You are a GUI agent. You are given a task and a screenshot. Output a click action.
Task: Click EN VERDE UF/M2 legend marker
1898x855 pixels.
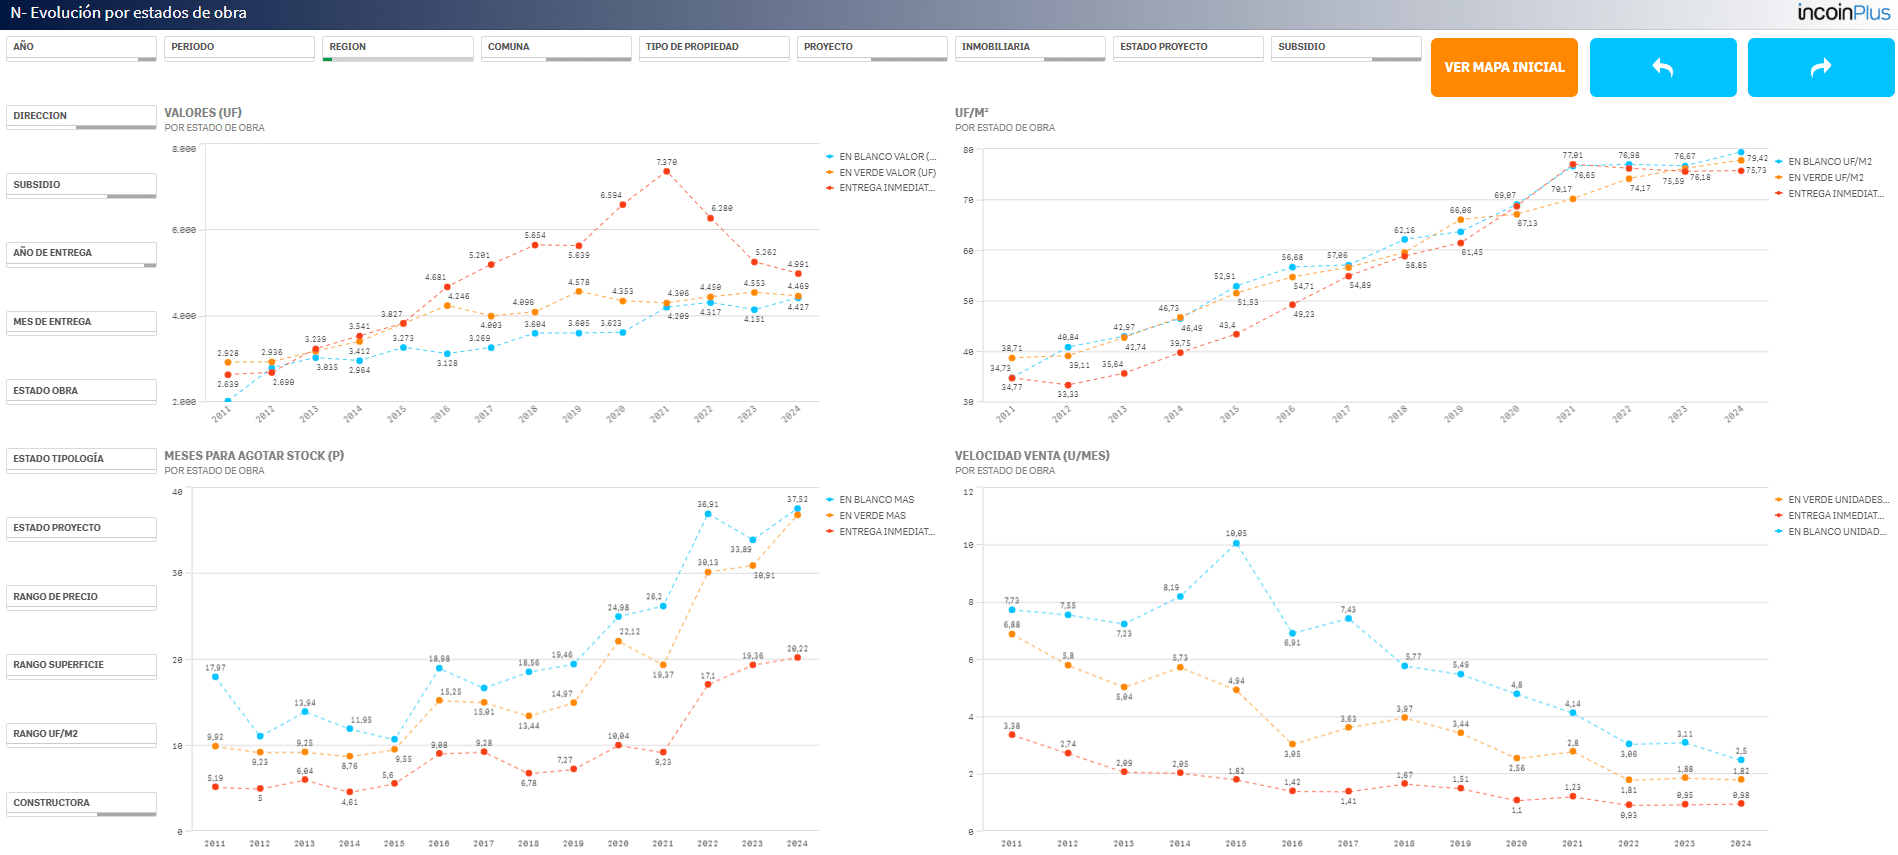(1779, 178)
